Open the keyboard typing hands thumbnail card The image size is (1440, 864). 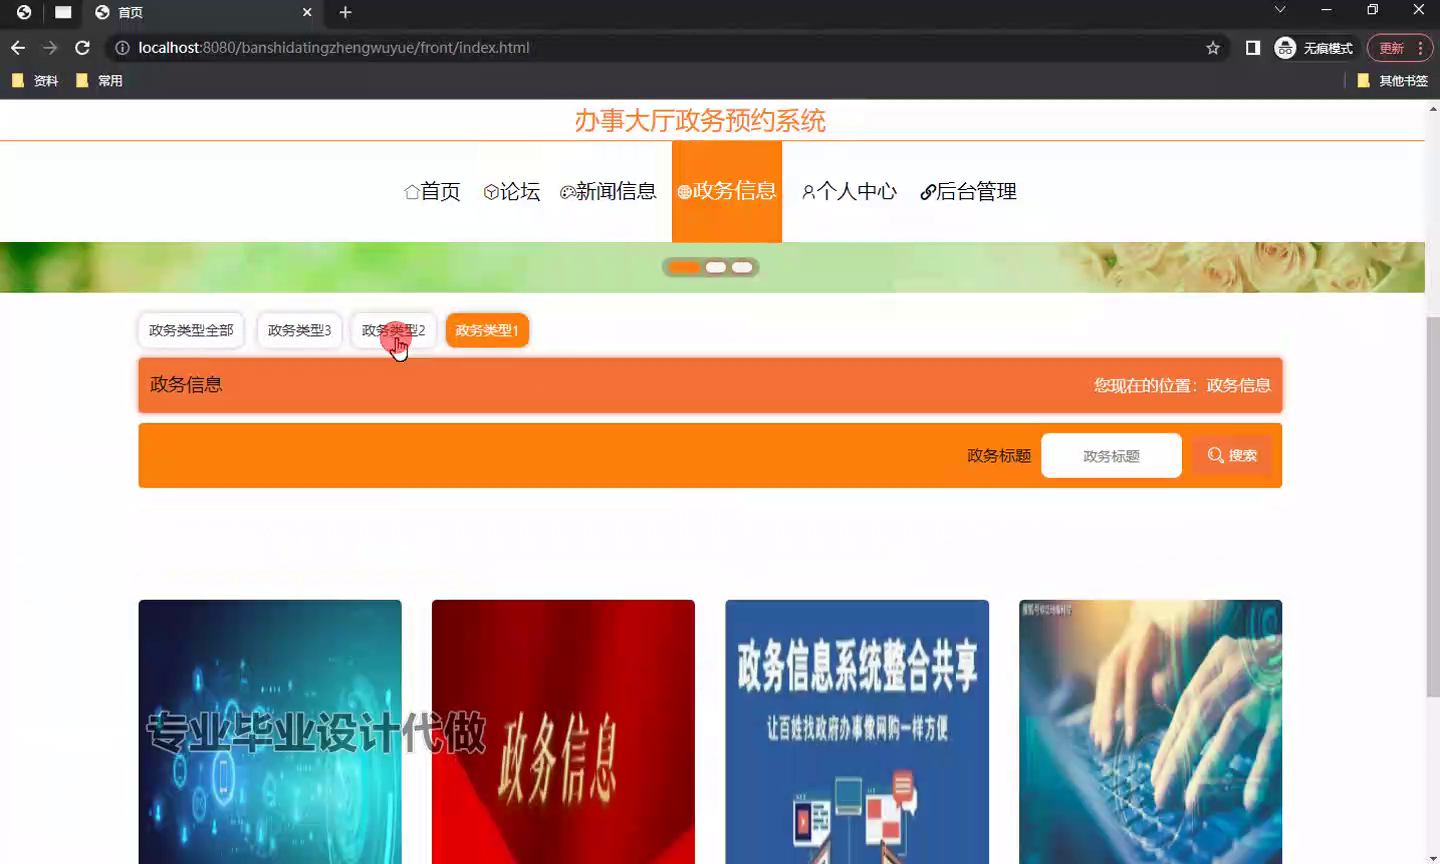[x=1150, y=732]
